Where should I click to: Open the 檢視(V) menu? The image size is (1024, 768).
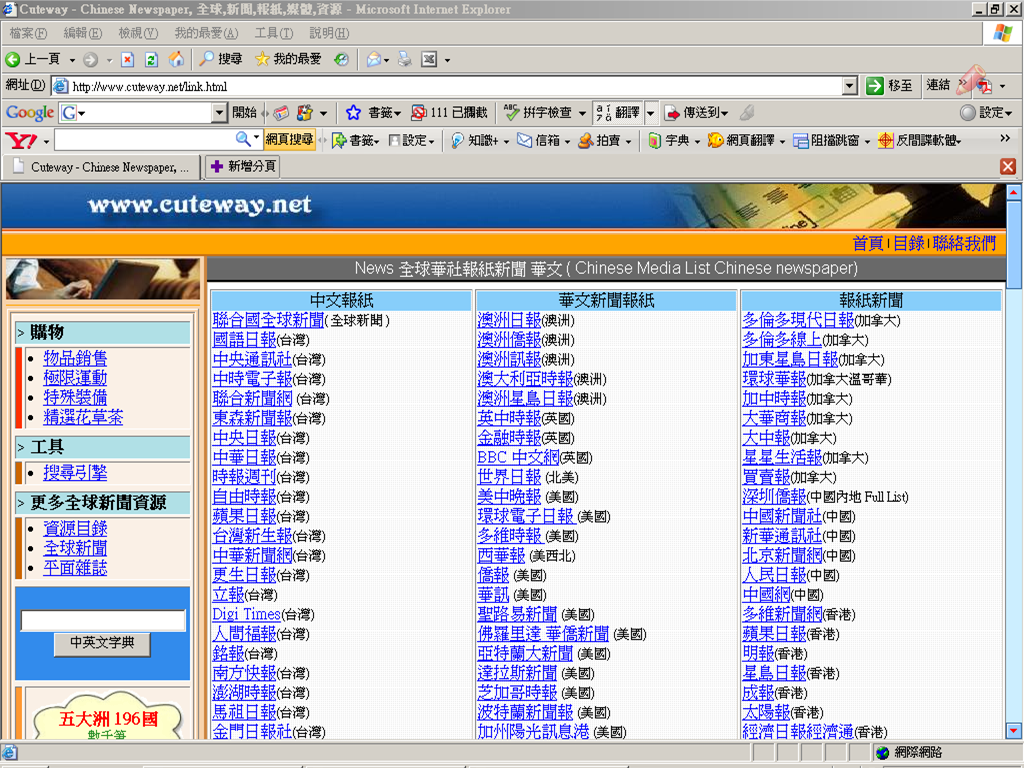[x=138, y=33]
